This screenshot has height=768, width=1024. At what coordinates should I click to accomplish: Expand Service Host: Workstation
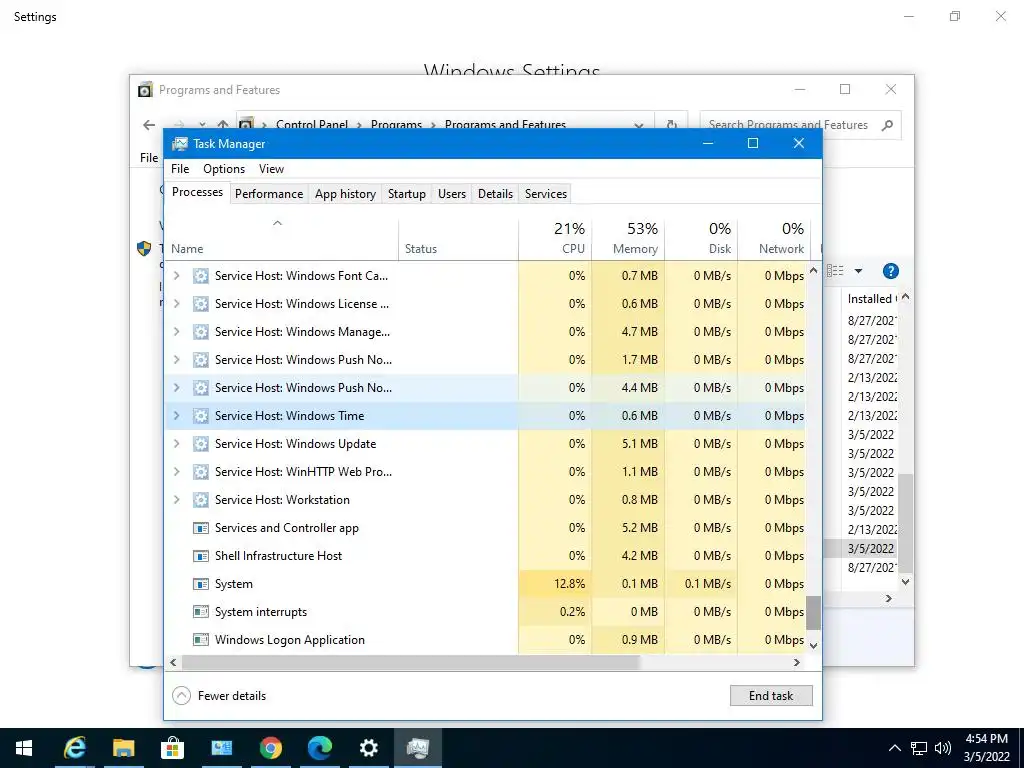pyautogui.click(x=176, y=500)
